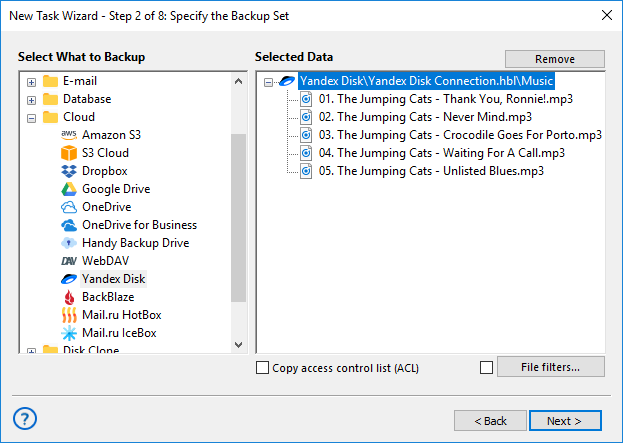Click the Amazon S3 plugin icon
The image size is (623, 443).
point(69,135)
